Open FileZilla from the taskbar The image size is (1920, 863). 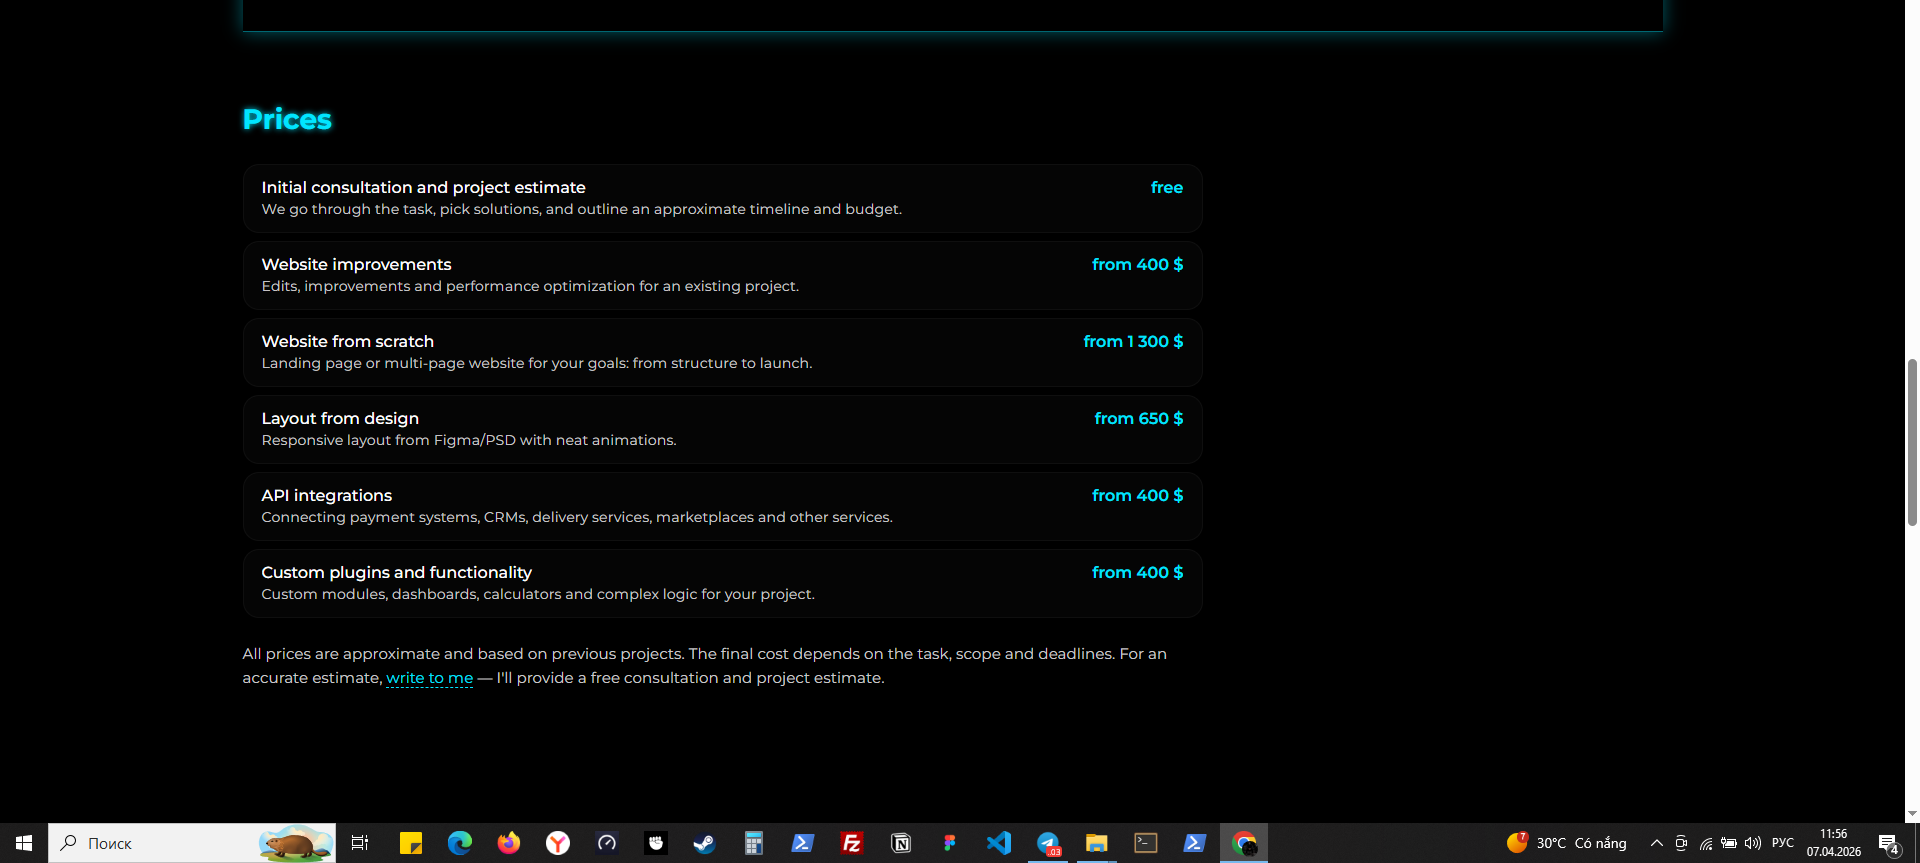coord(852,843)
